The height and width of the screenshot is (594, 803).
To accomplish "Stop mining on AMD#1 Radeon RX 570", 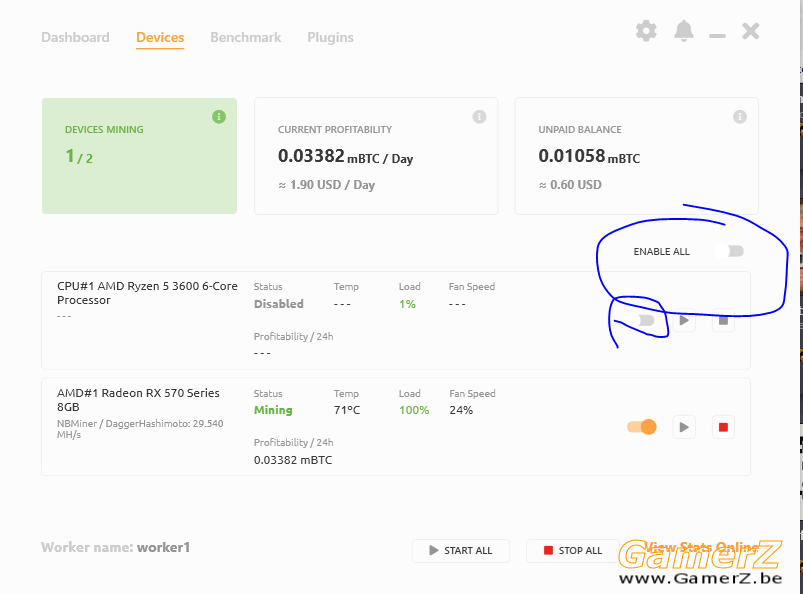I will [x=723, y=427].
